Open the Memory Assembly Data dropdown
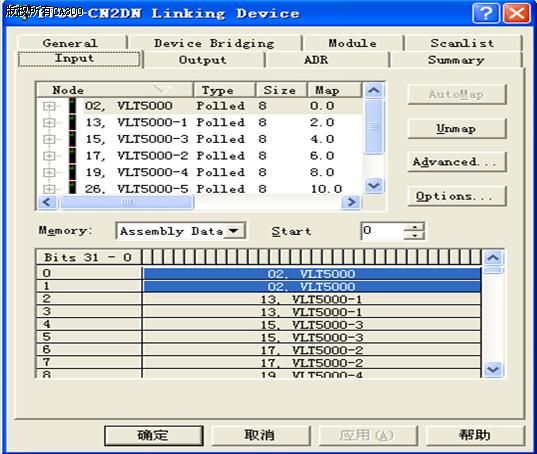This screenshot has height=454, width=537. [233, 231]
